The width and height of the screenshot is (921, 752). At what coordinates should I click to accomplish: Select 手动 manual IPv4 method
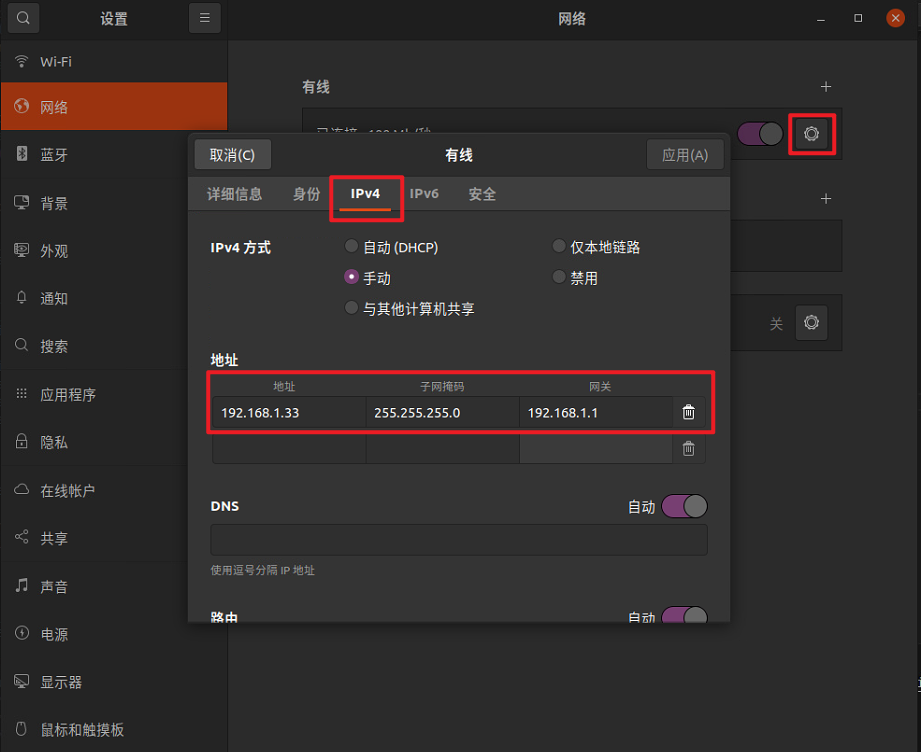click(368, 278)
